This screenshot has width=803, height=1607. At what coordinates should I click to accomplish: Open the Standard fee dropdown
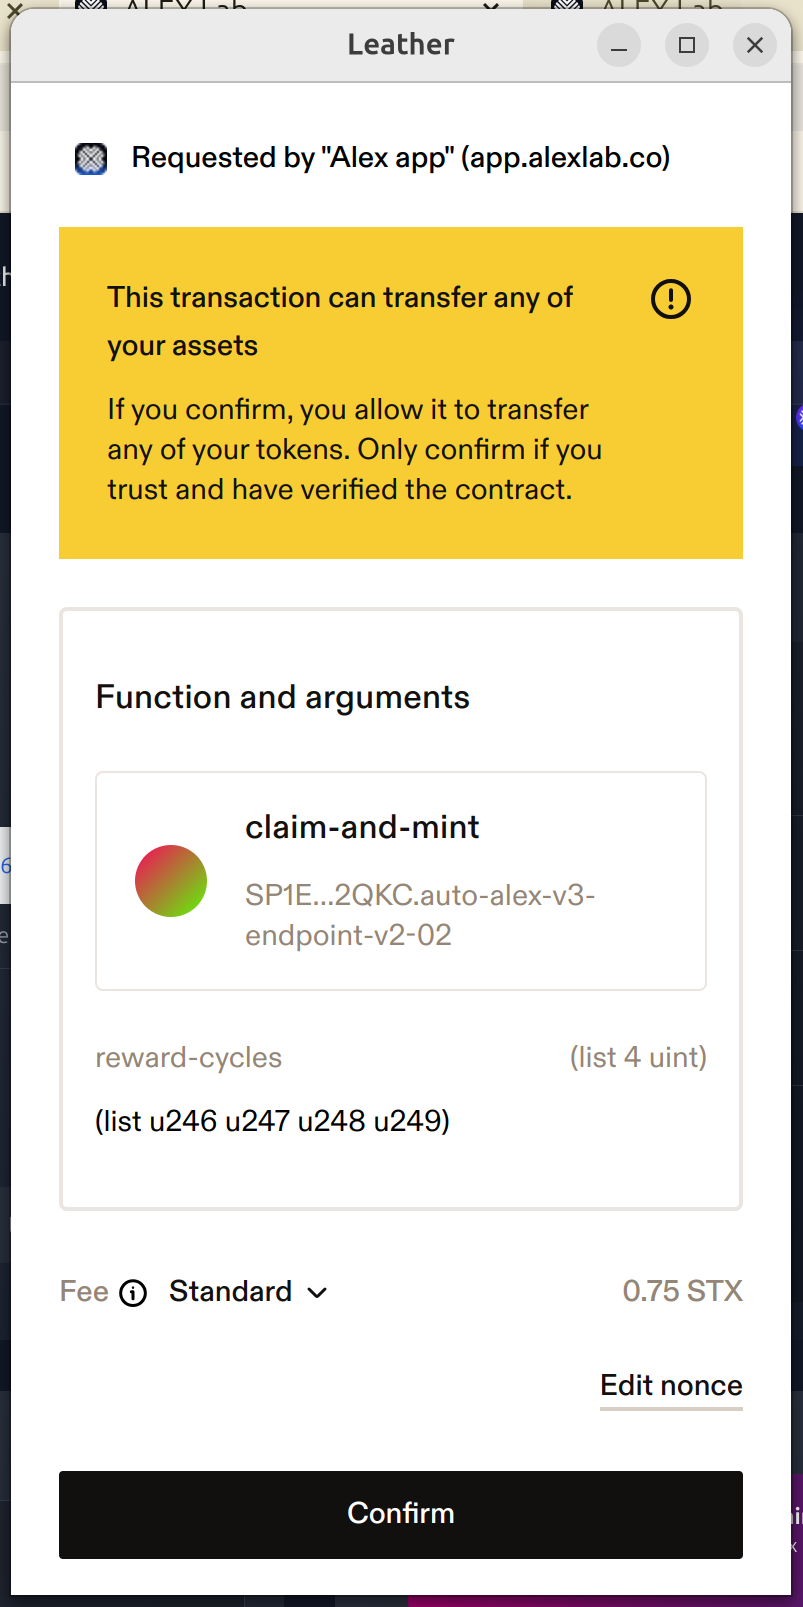click(231, 1292)
